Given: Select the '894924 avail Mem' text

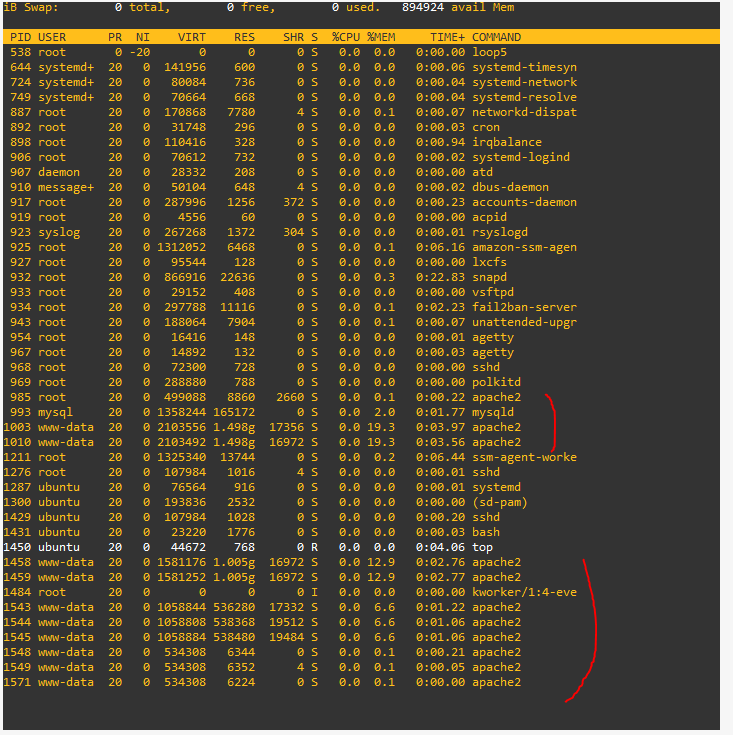Looking at the screenshot, I should tap(458, 7).
